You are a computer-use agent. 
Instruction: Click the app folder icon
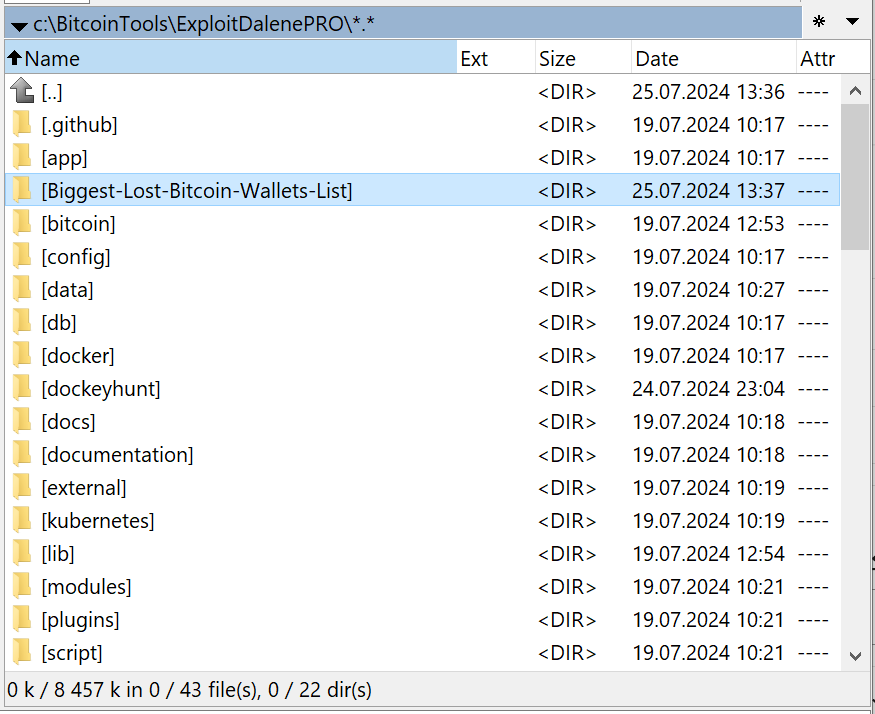22,157
